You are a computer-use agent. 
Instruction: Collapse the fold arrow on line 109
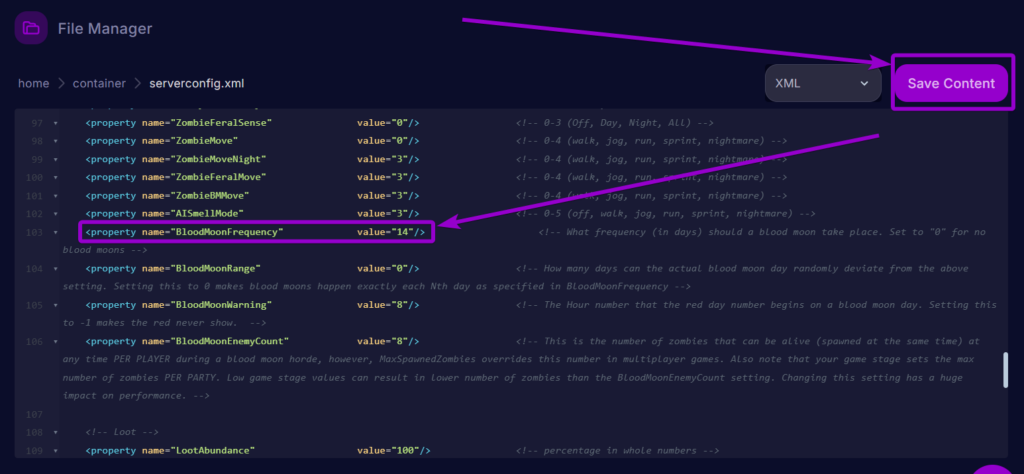[55, 450]
